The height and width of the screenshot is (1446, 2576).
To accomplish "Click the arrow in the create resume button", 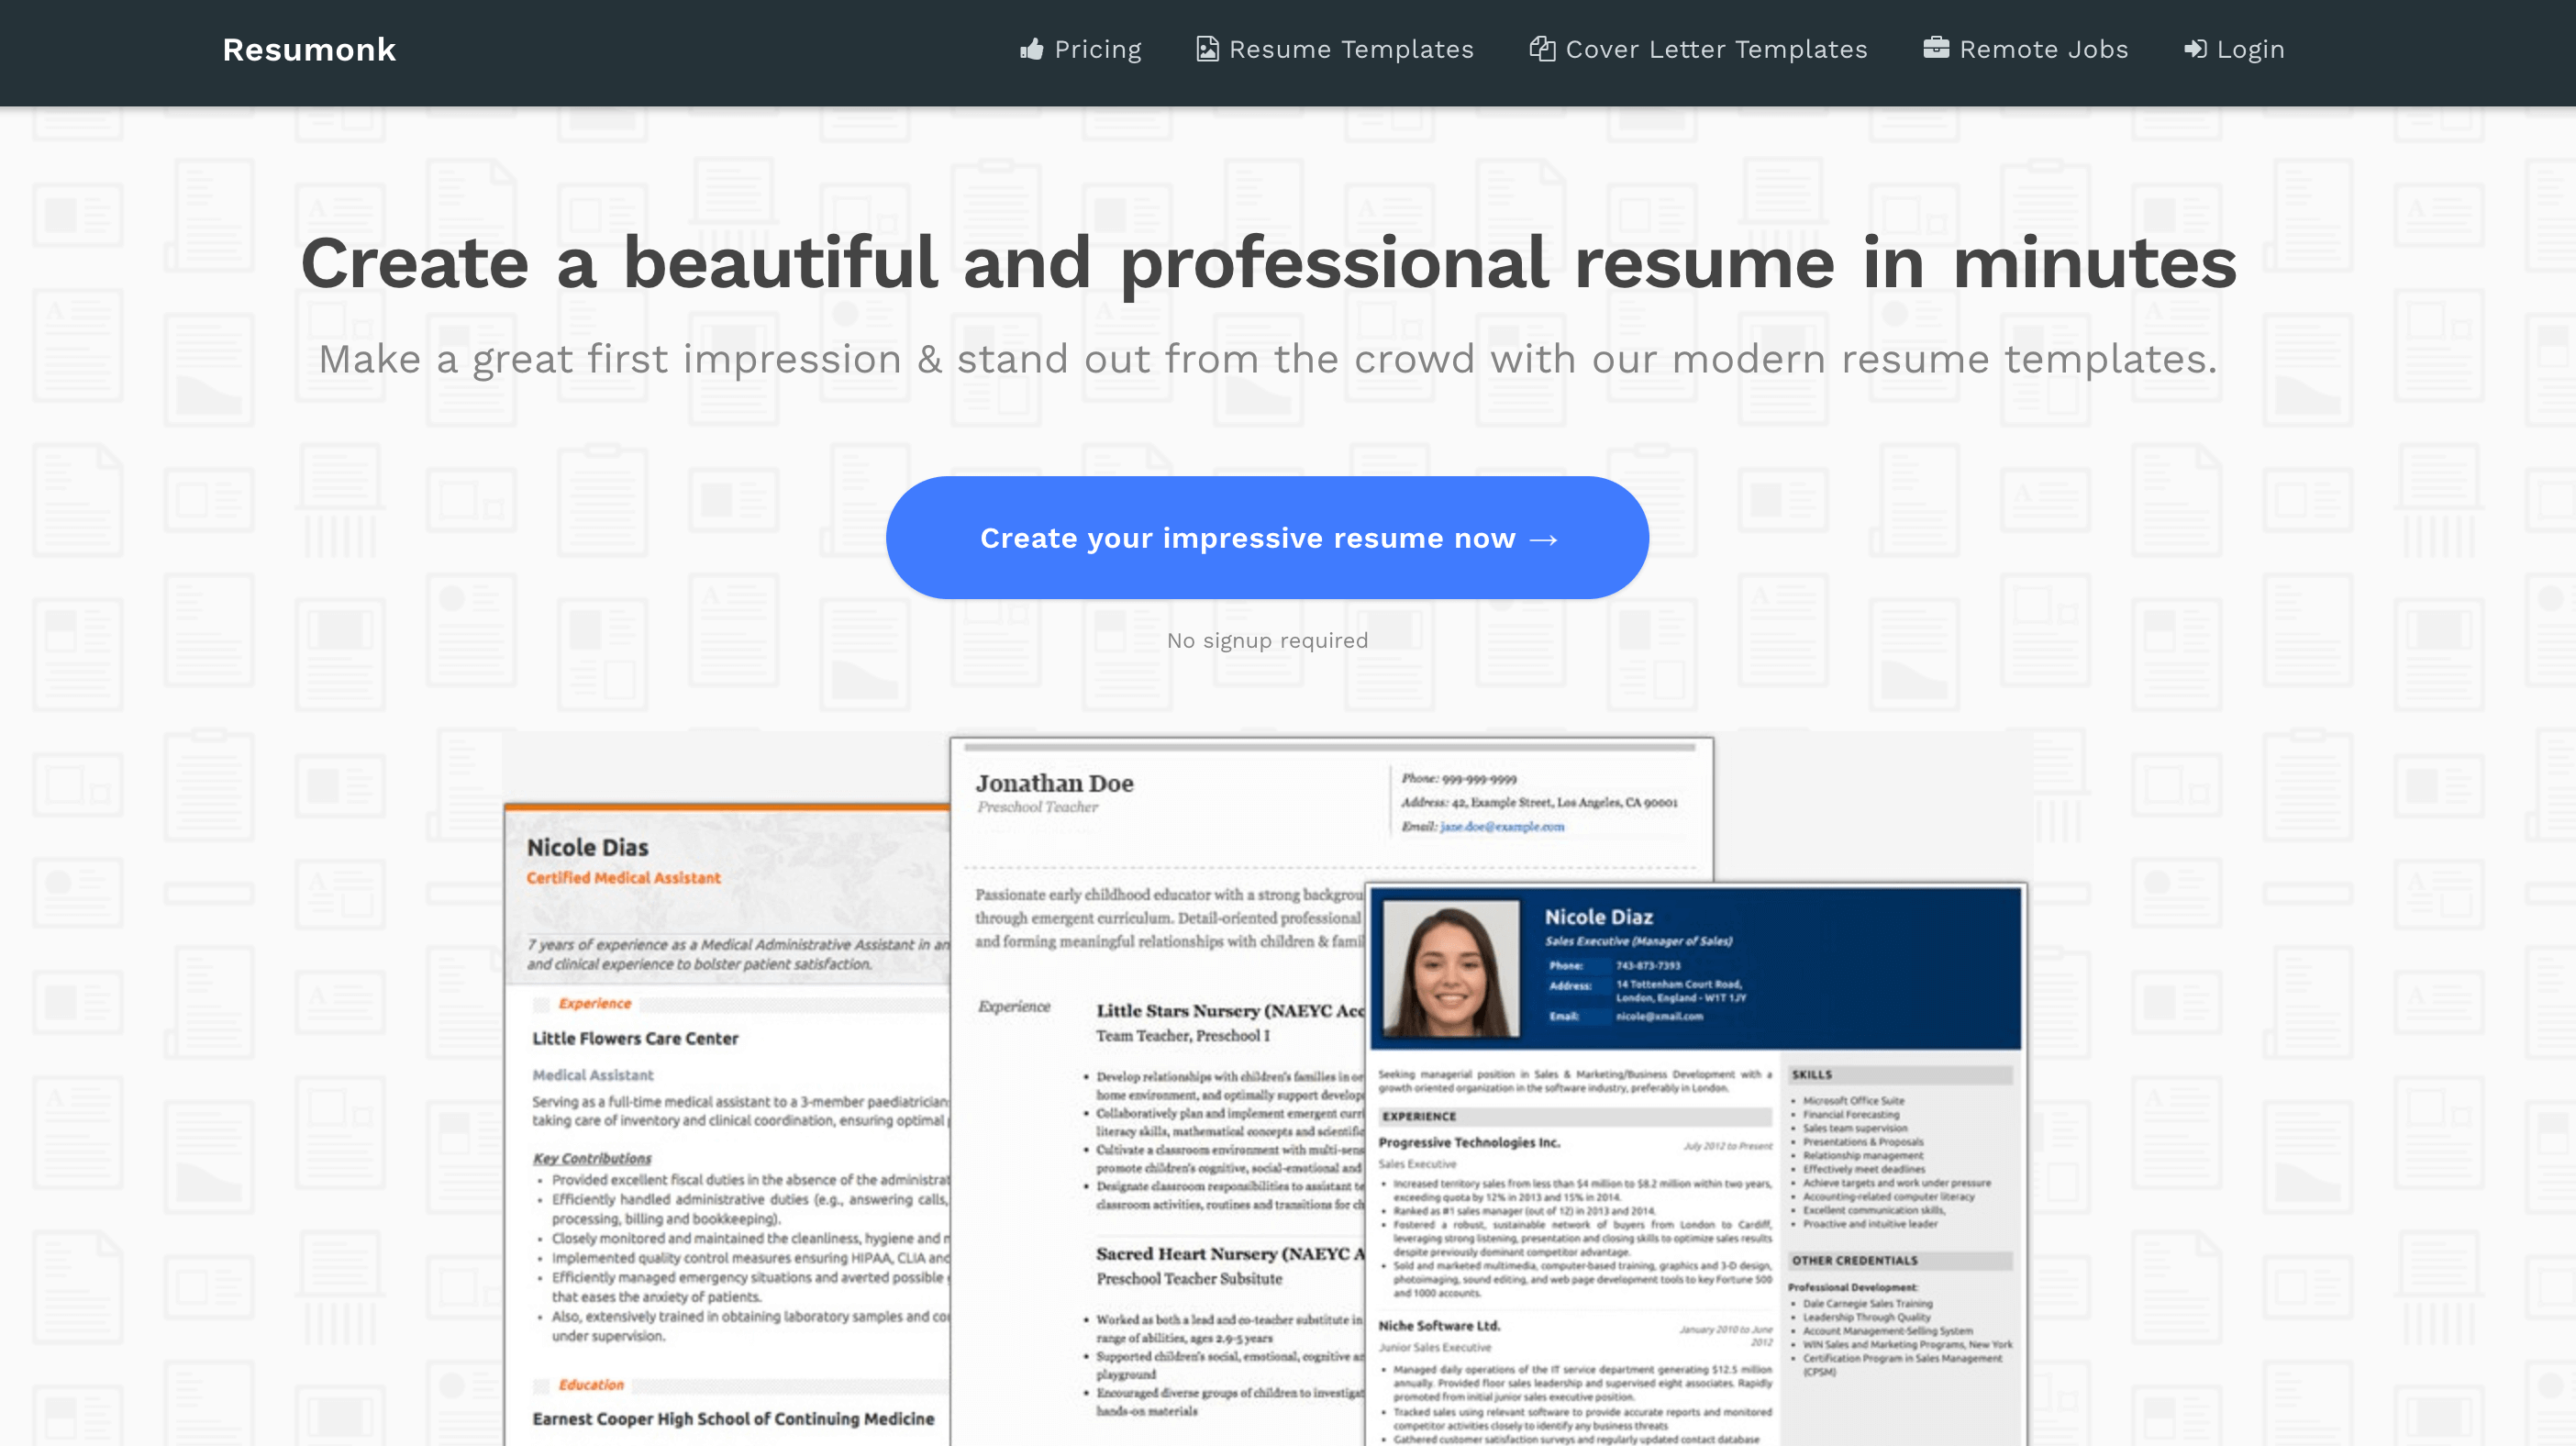I will (1544, 540).
